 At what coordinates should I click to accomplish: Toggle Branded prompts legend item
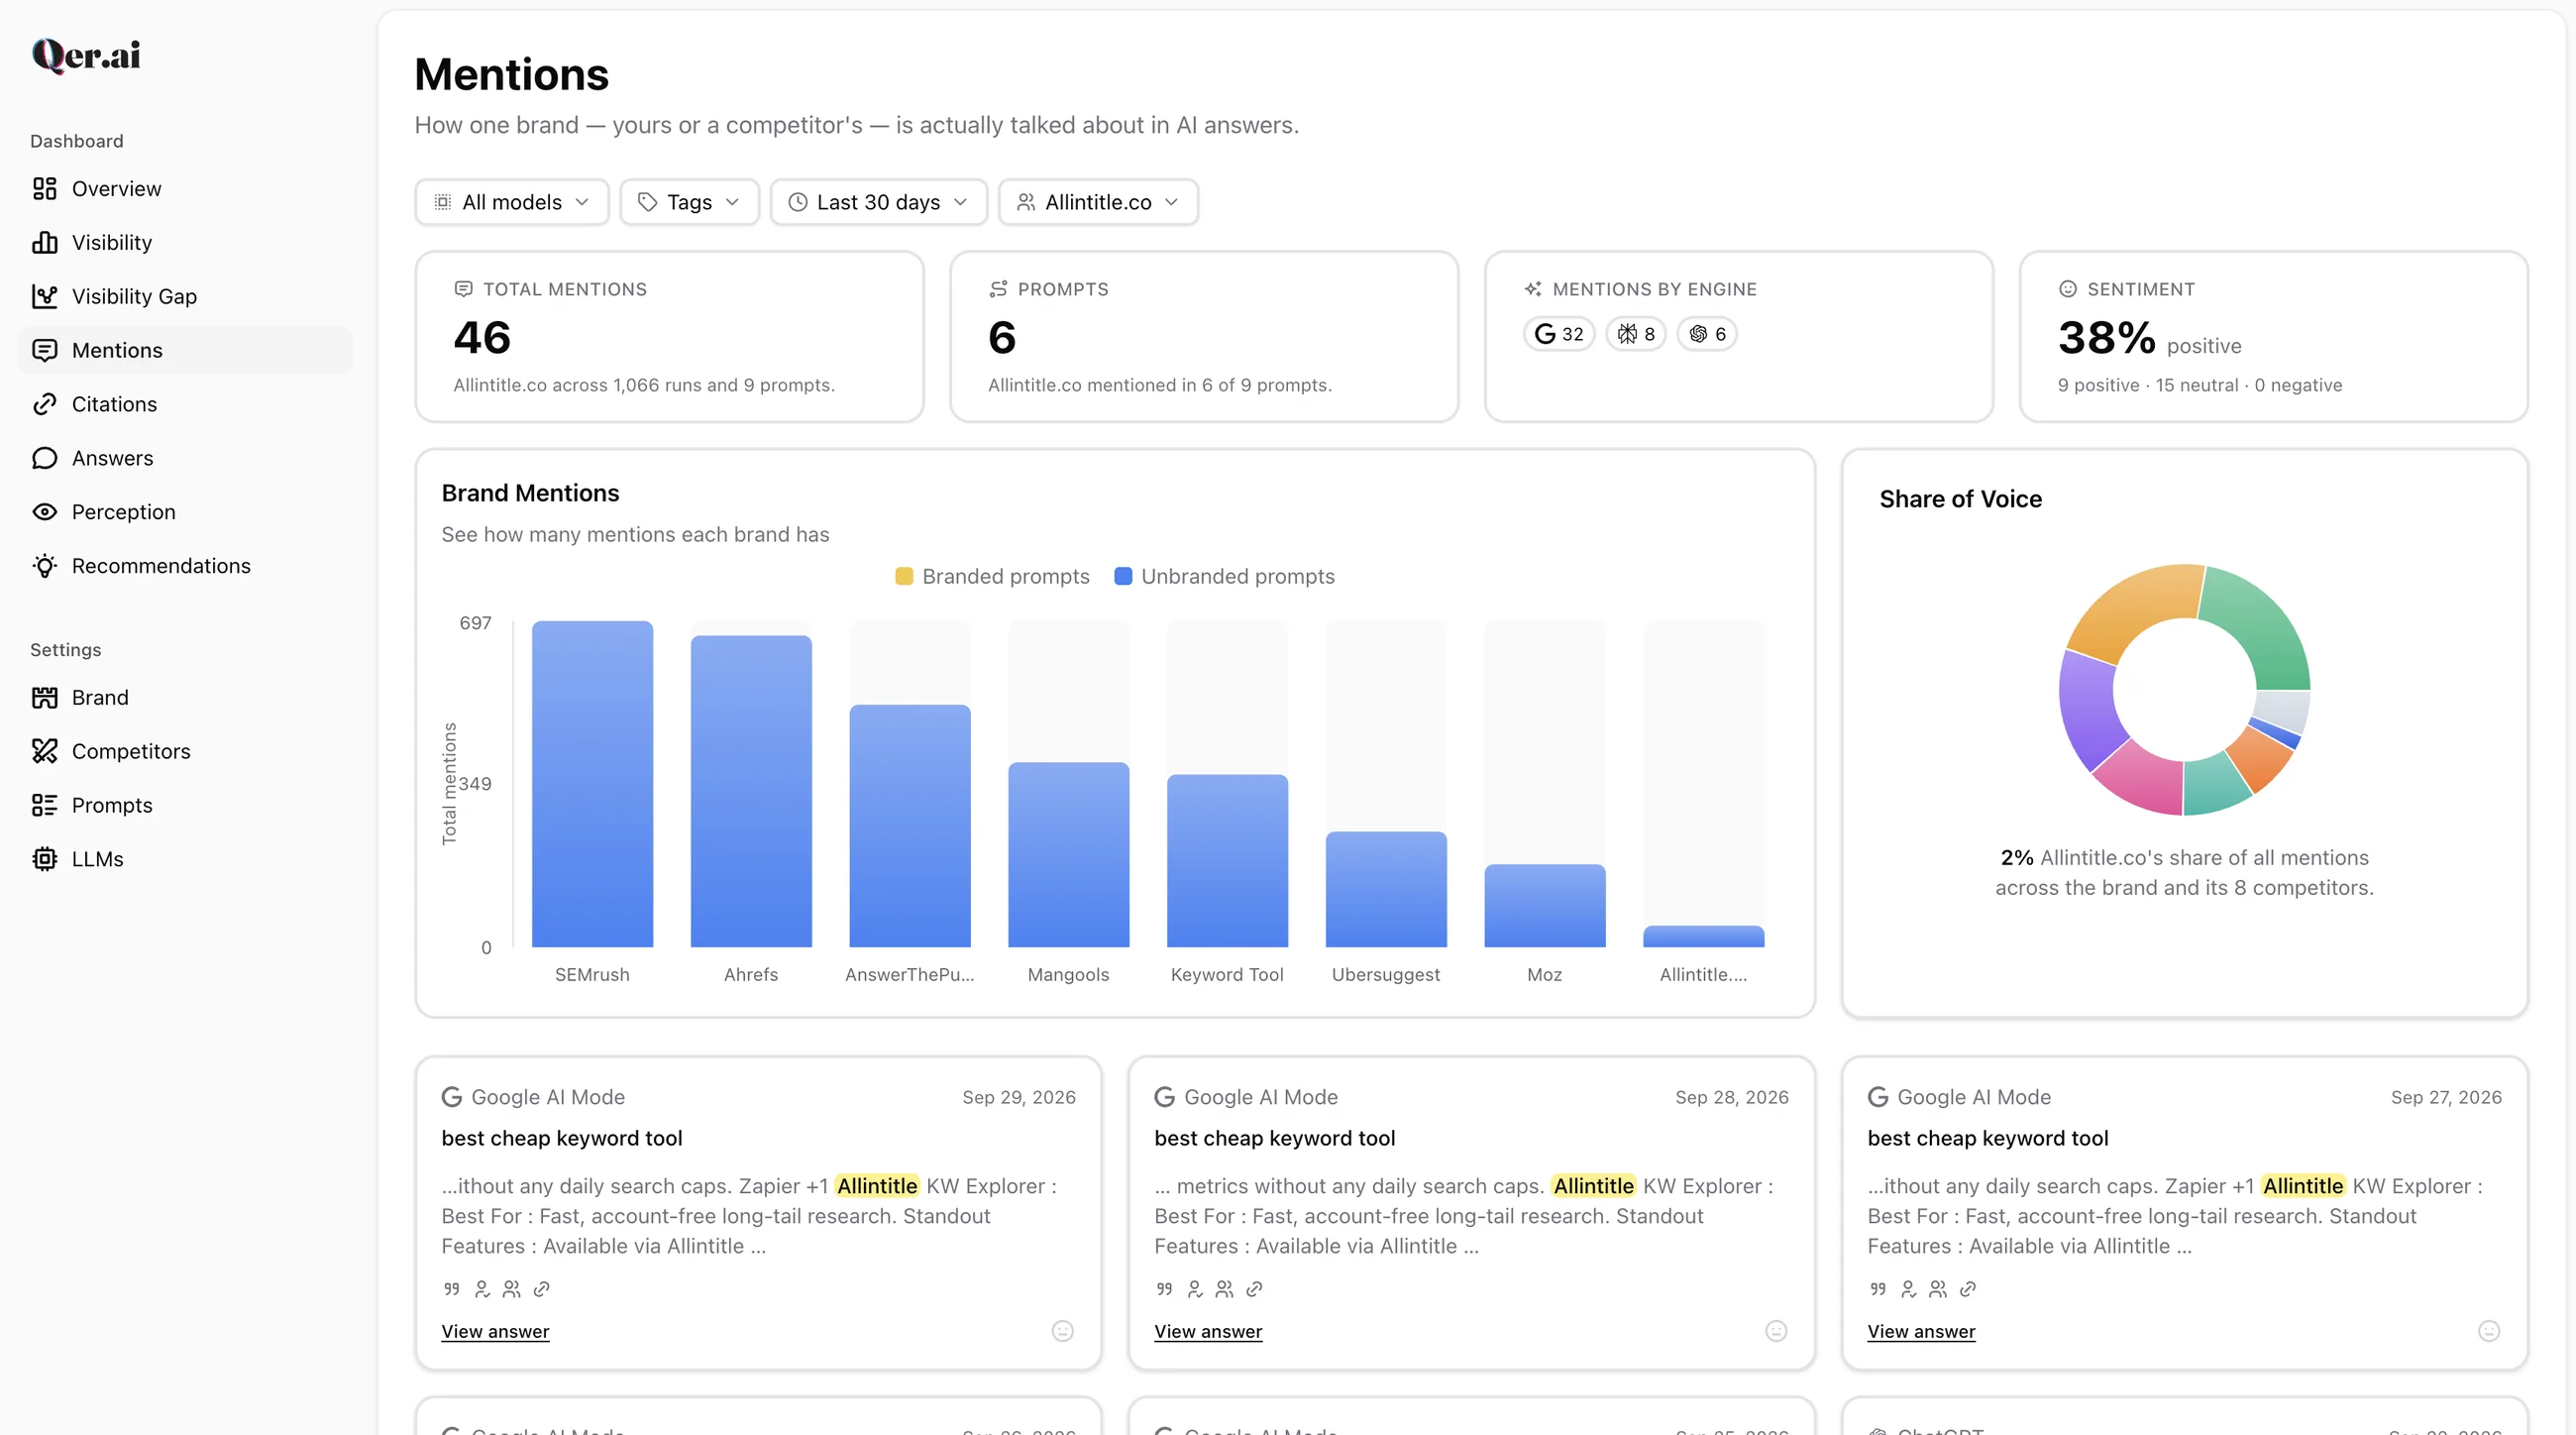pyautogui.click(x=992, y=577)
